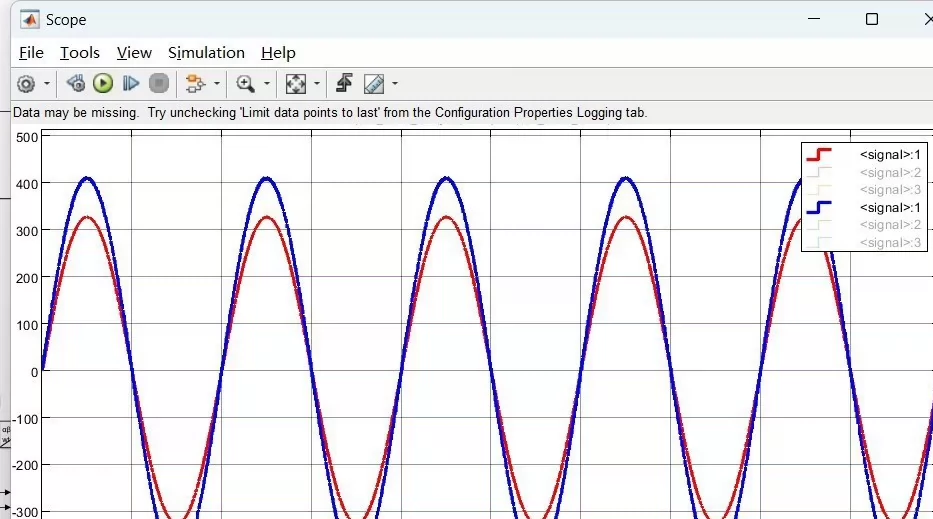The width and height of the screenshot is (933, 519).
Task: Click the 400 y-axis tick label
Action: 27,185
